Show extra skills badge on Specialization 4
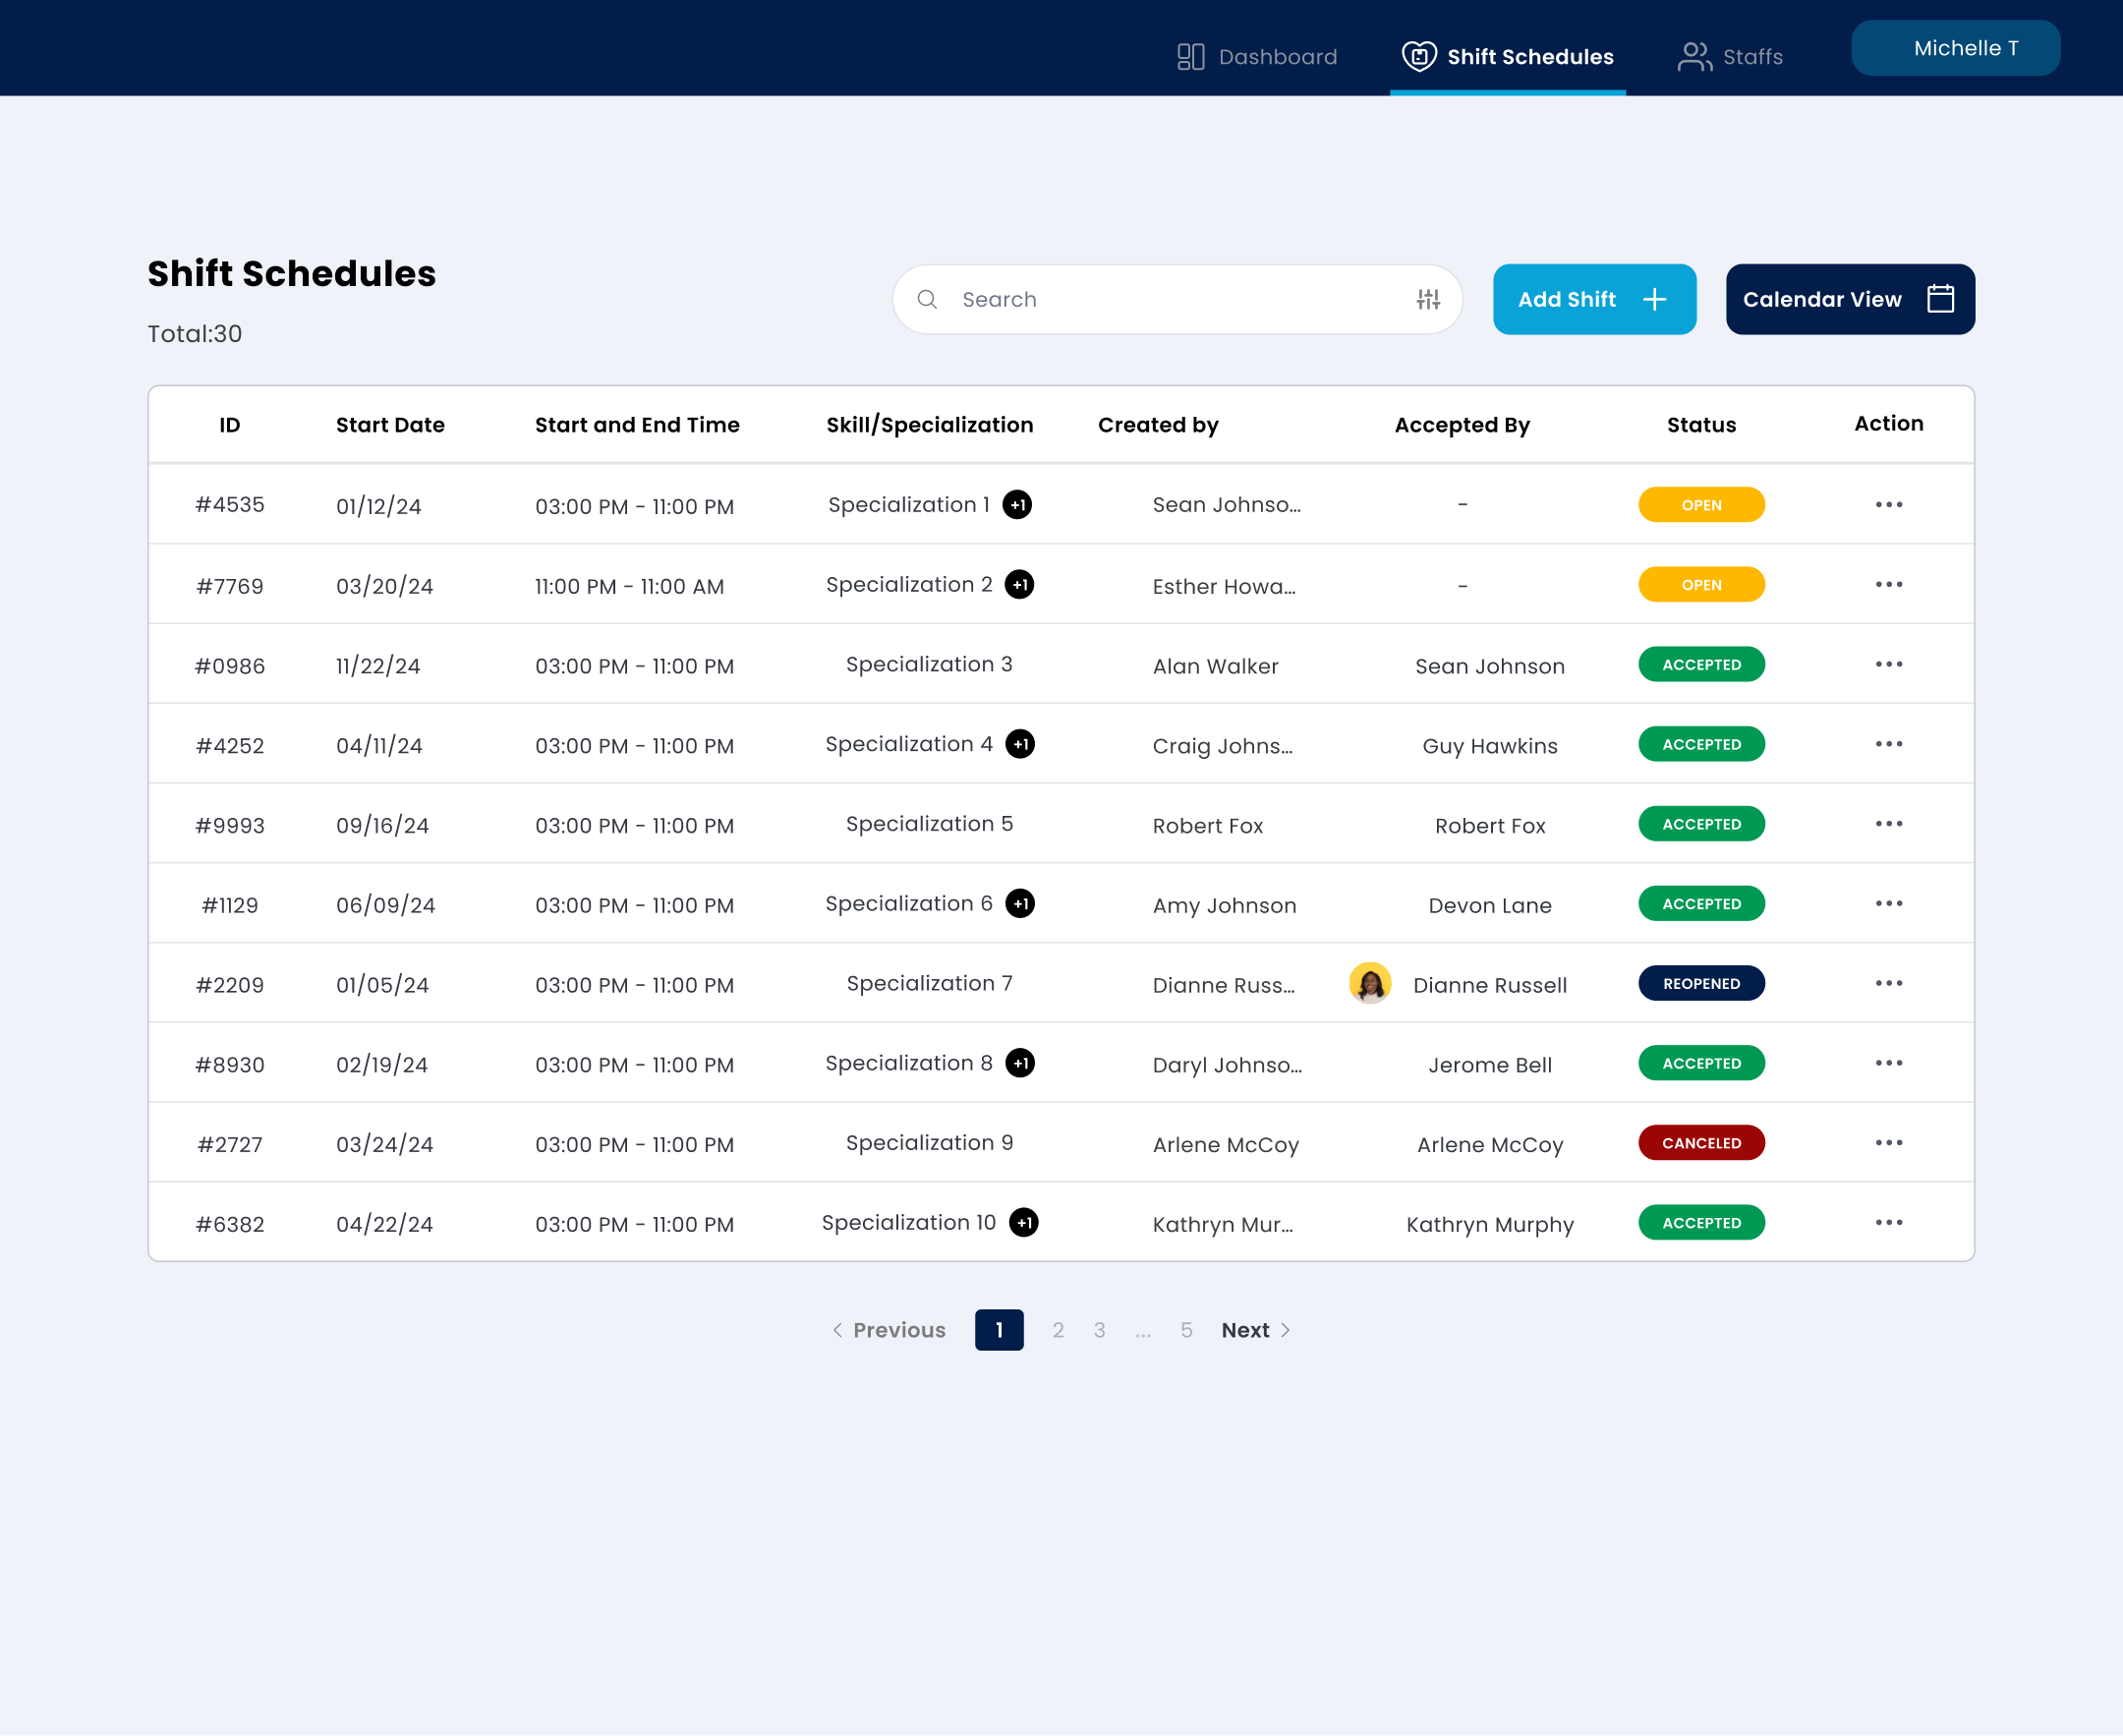 pos(1019,744)
